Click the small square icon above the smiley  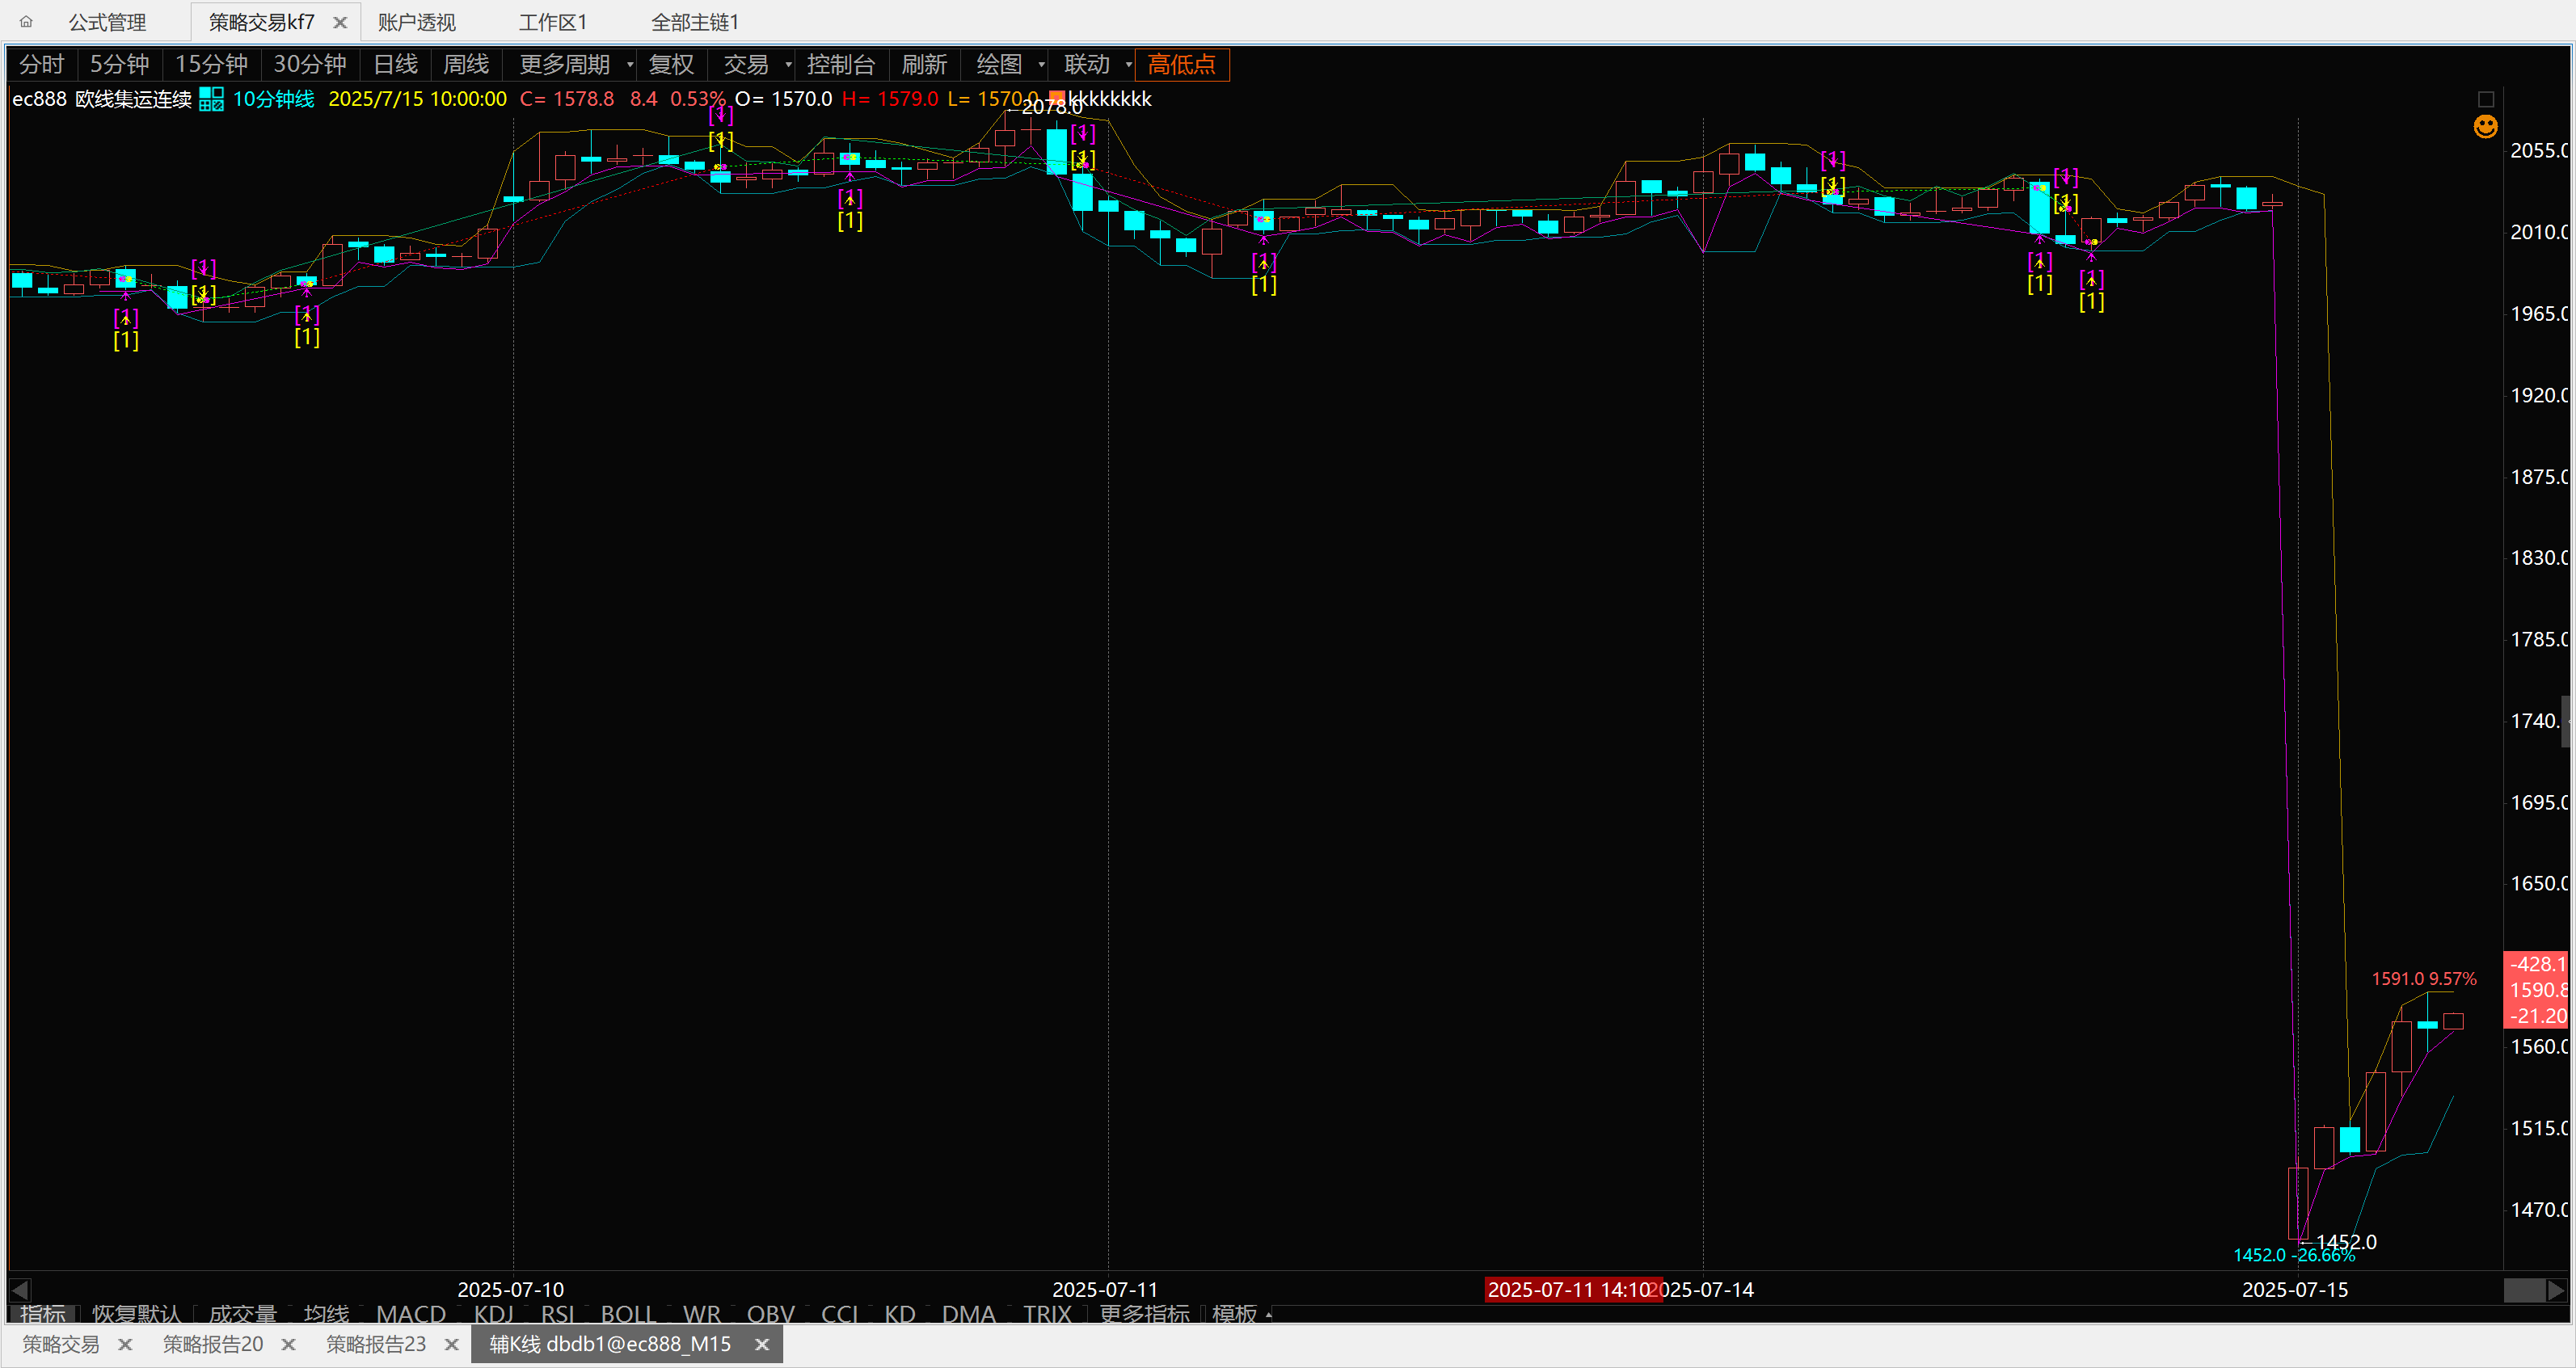(2486, 99)
